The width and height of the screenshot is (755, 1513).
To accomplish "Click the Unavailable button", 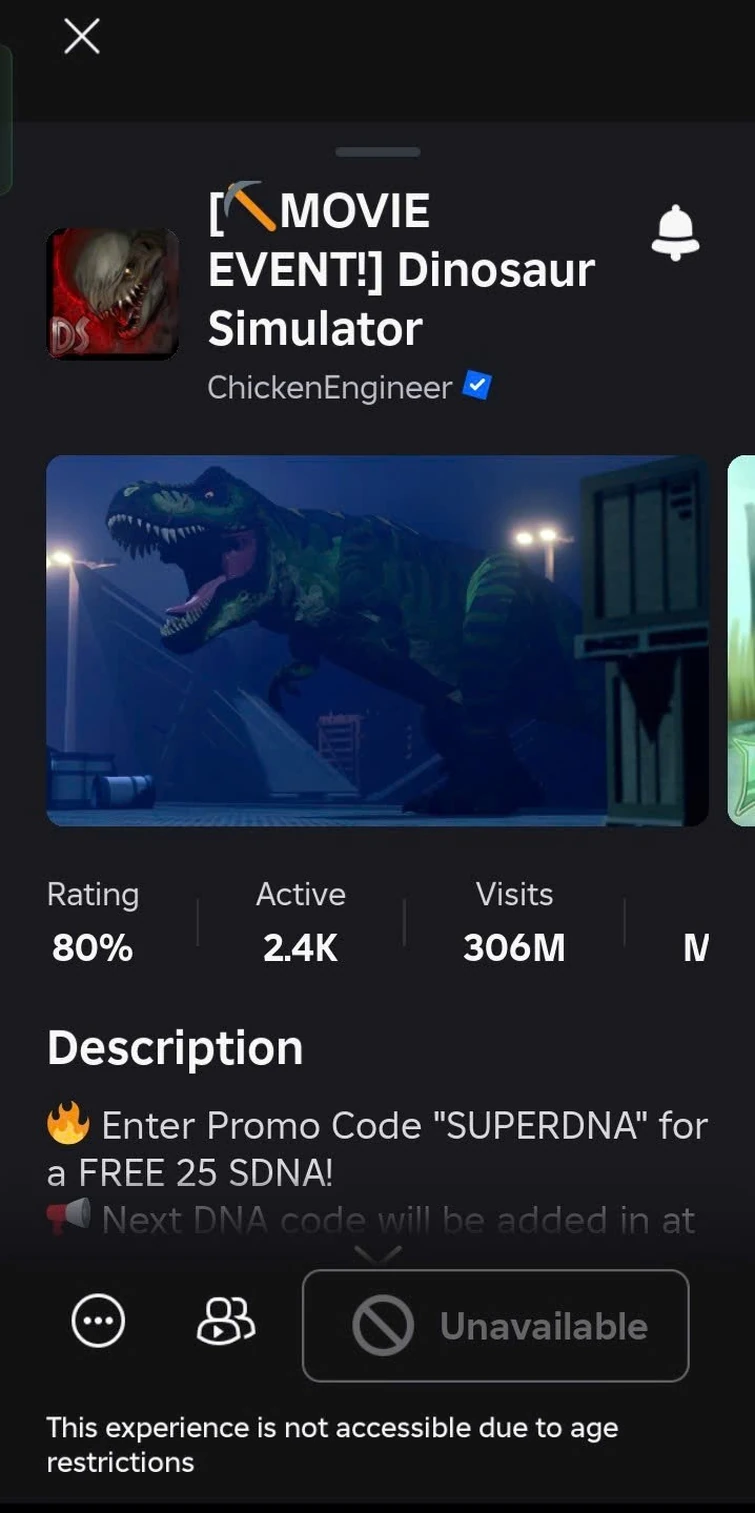I will pyautogui.click(x=496, y=1326).
